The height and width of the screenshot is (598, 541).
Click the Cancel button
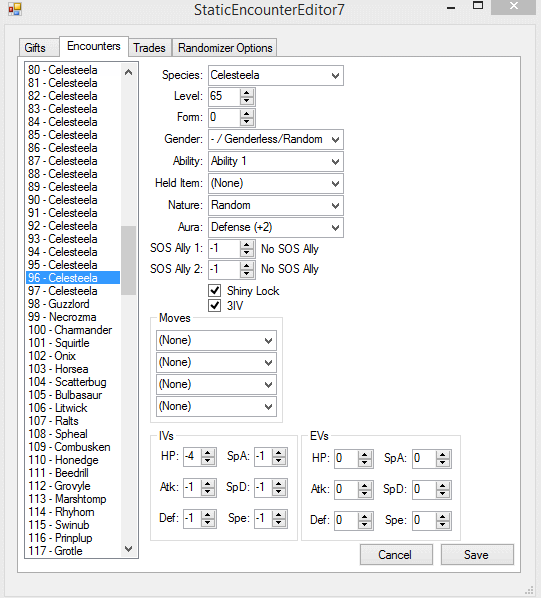pos(396,555)
